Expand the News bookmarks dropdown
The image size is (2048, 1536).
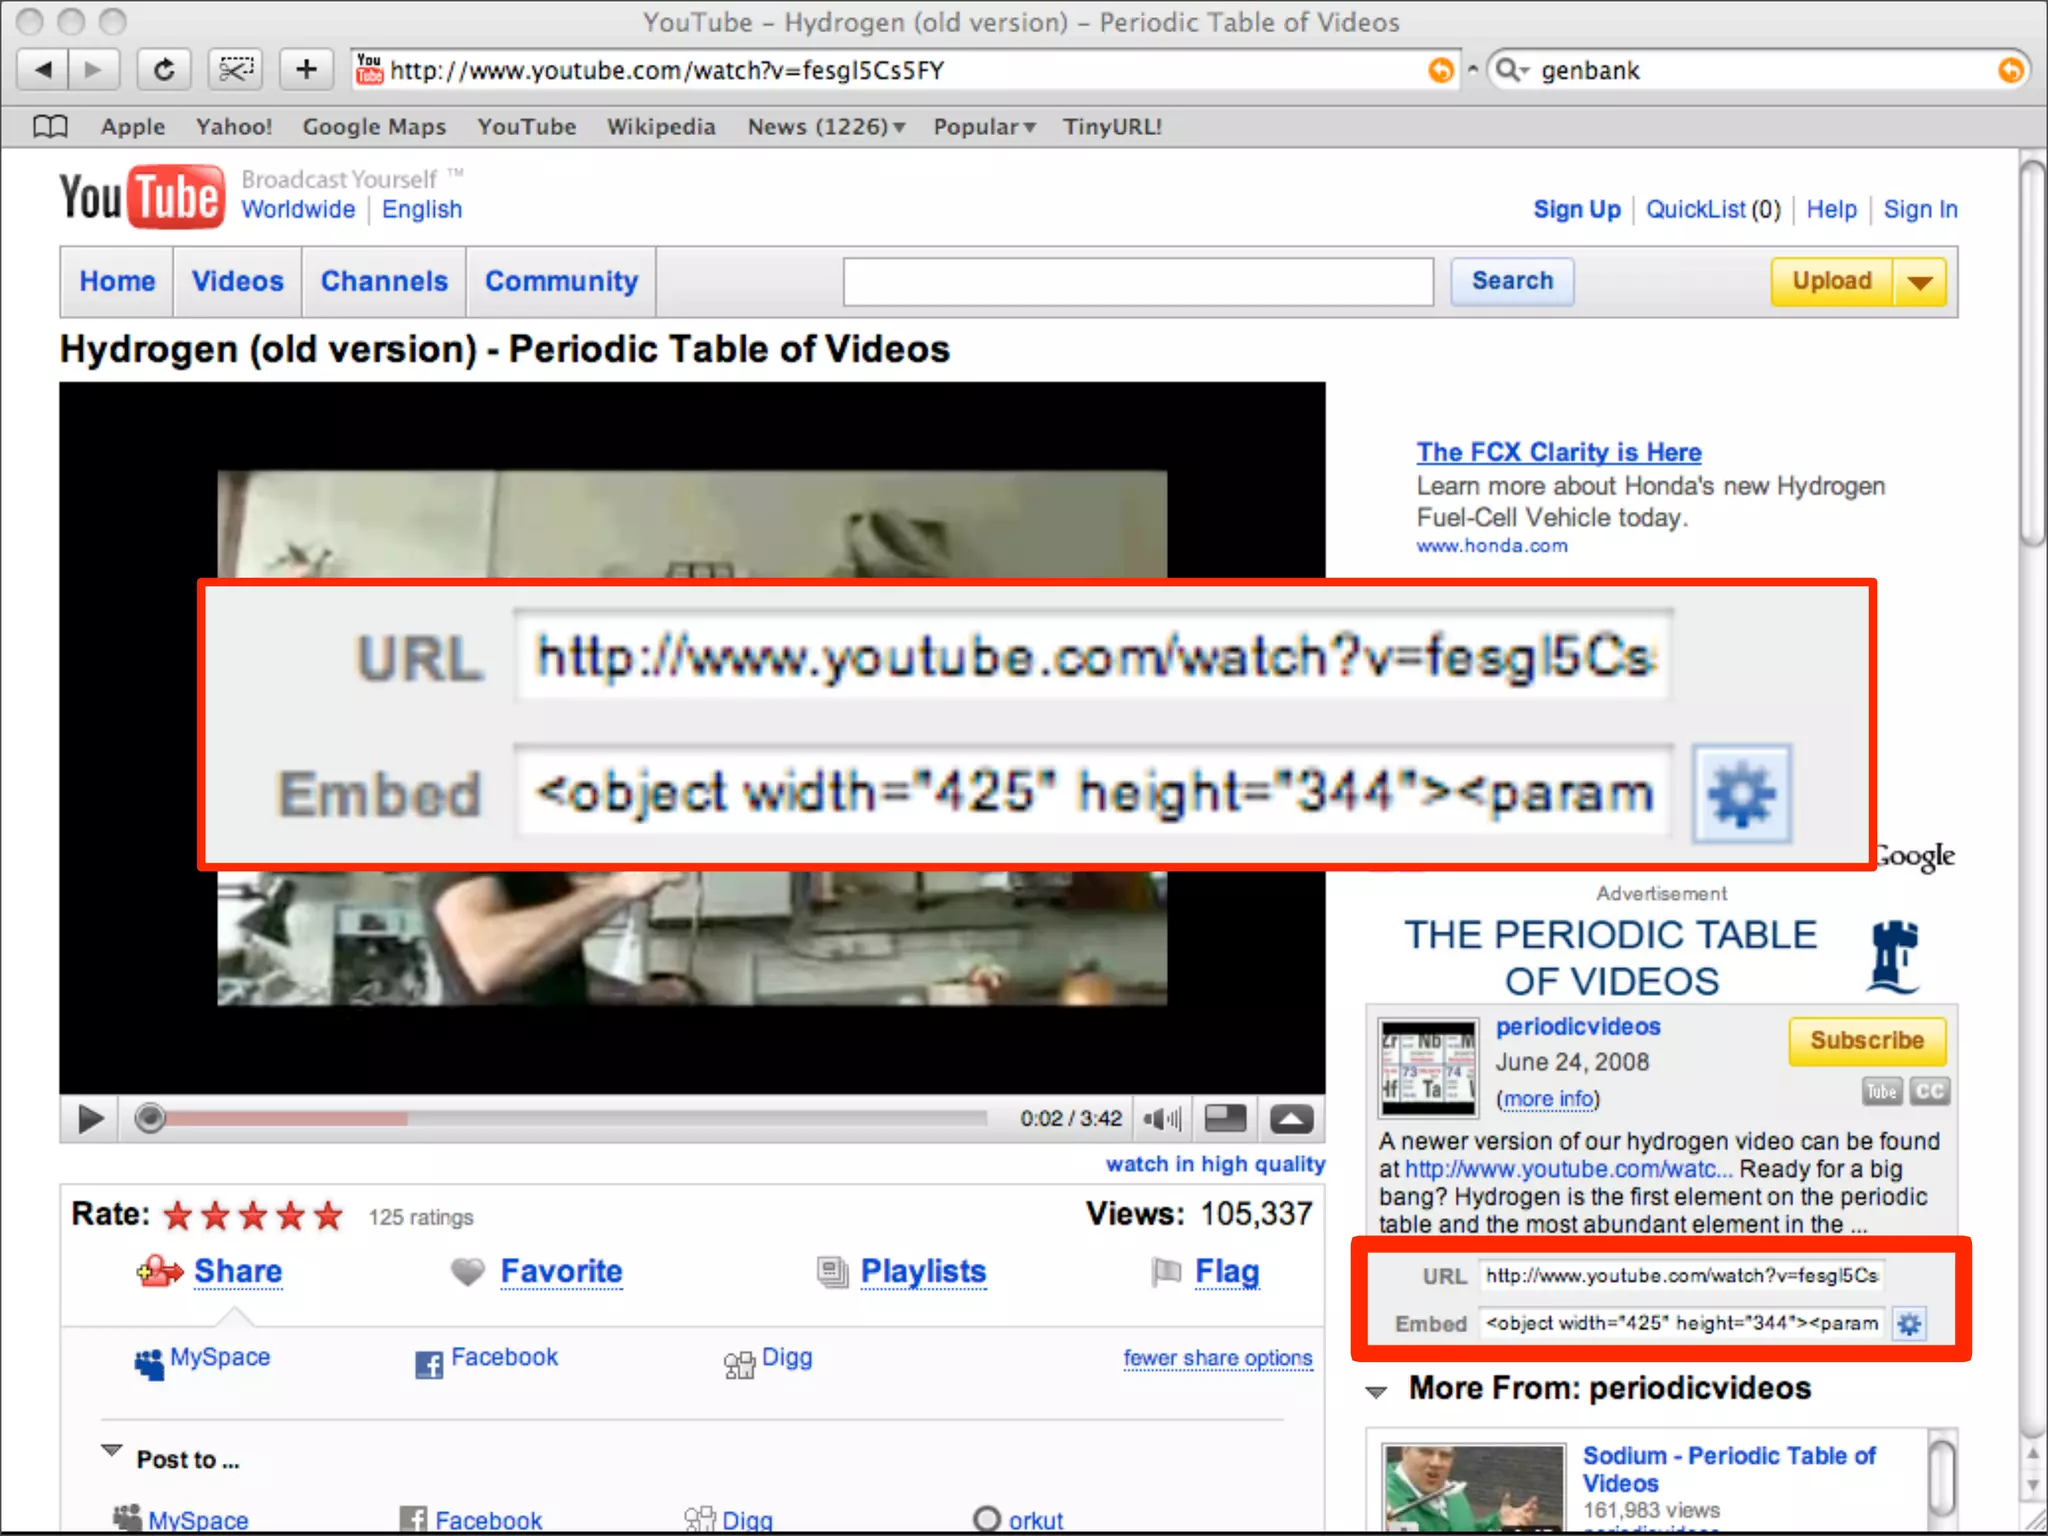826,127
